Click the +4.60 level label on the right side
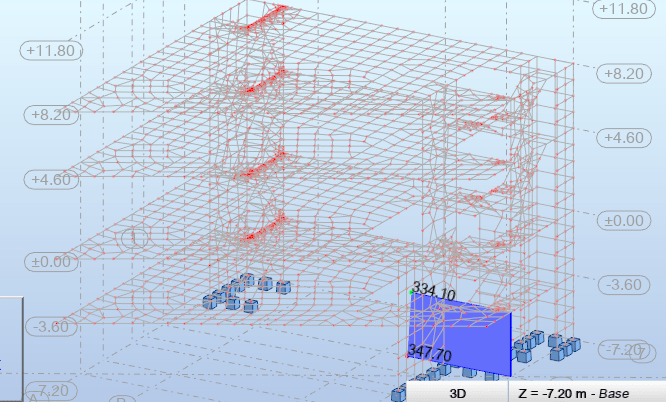 [624, 138]
